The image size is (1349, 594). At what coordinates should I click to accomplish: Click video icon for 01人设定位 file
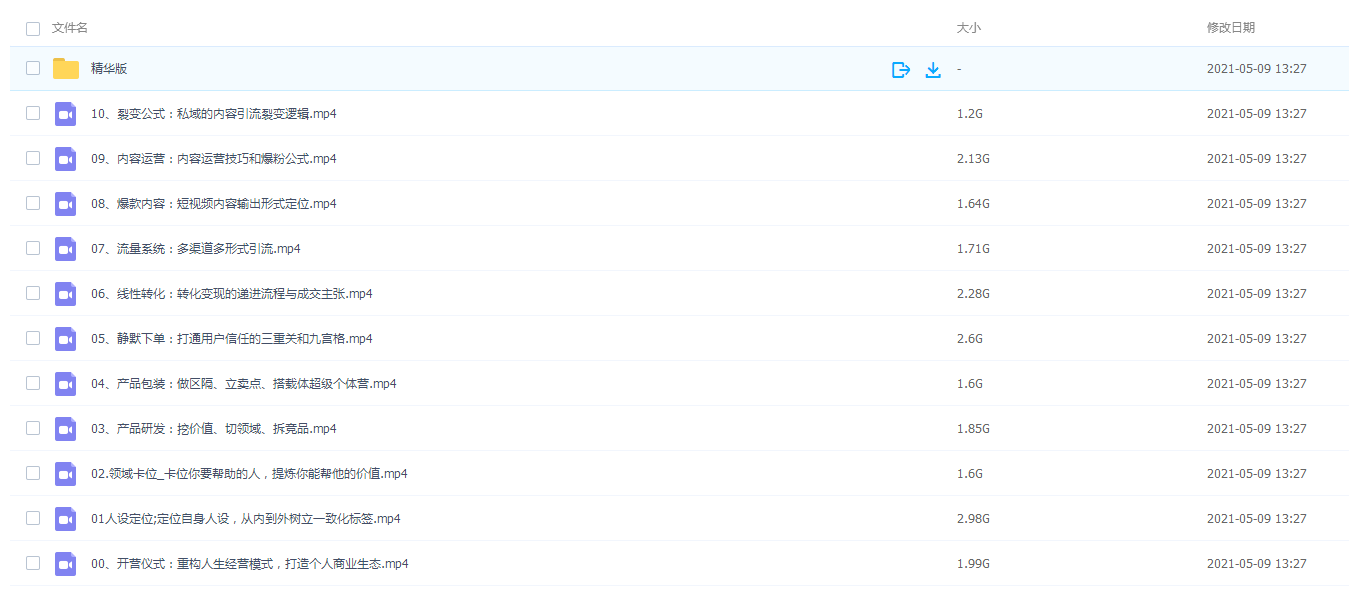point(66,519)
